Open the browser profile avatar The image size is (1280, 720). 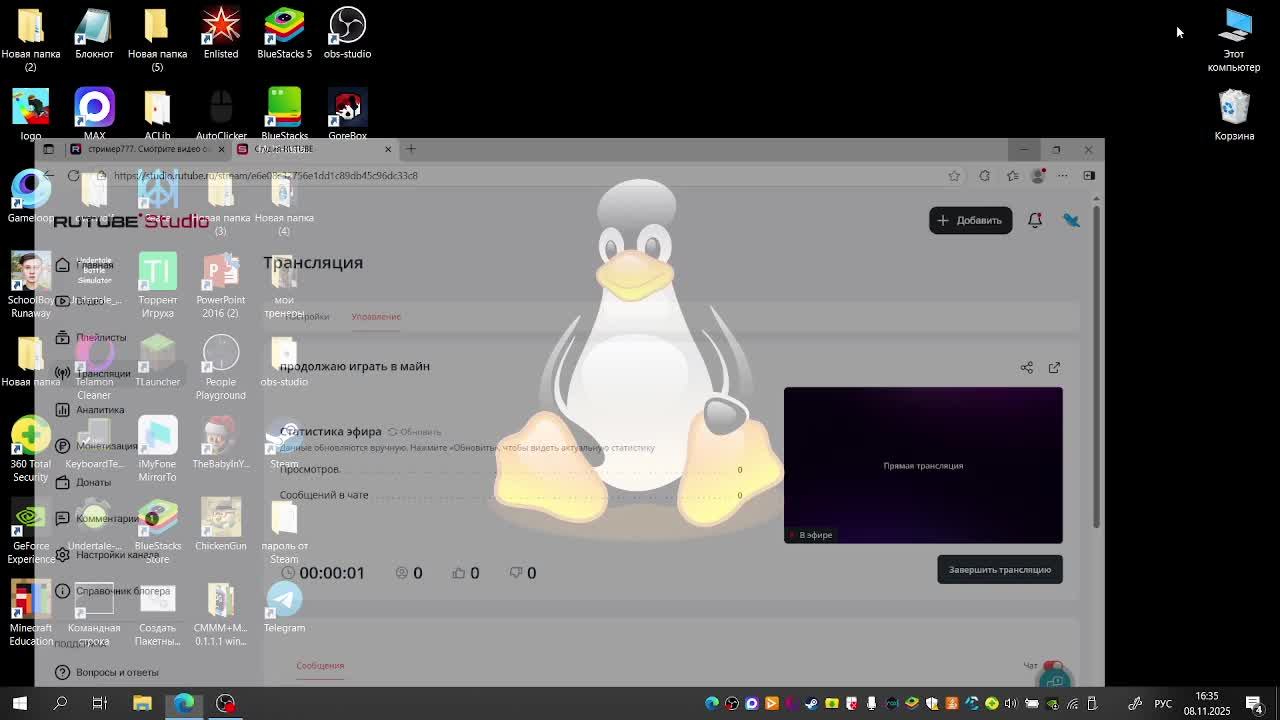click(1038, 176)
